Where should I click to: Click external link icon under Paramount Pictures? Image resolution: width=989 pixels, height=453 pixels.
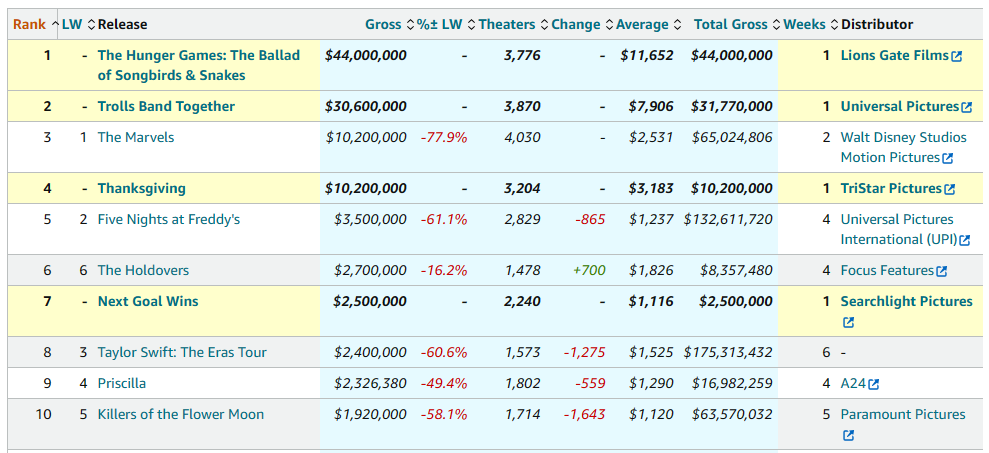pos(848,435)
